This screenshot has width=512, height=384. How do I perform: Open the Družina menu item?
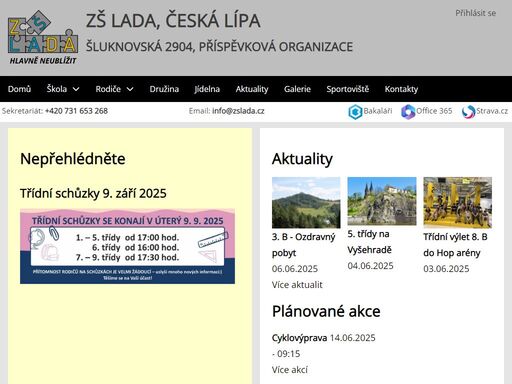pyautogui.click(x=164, y=89)
